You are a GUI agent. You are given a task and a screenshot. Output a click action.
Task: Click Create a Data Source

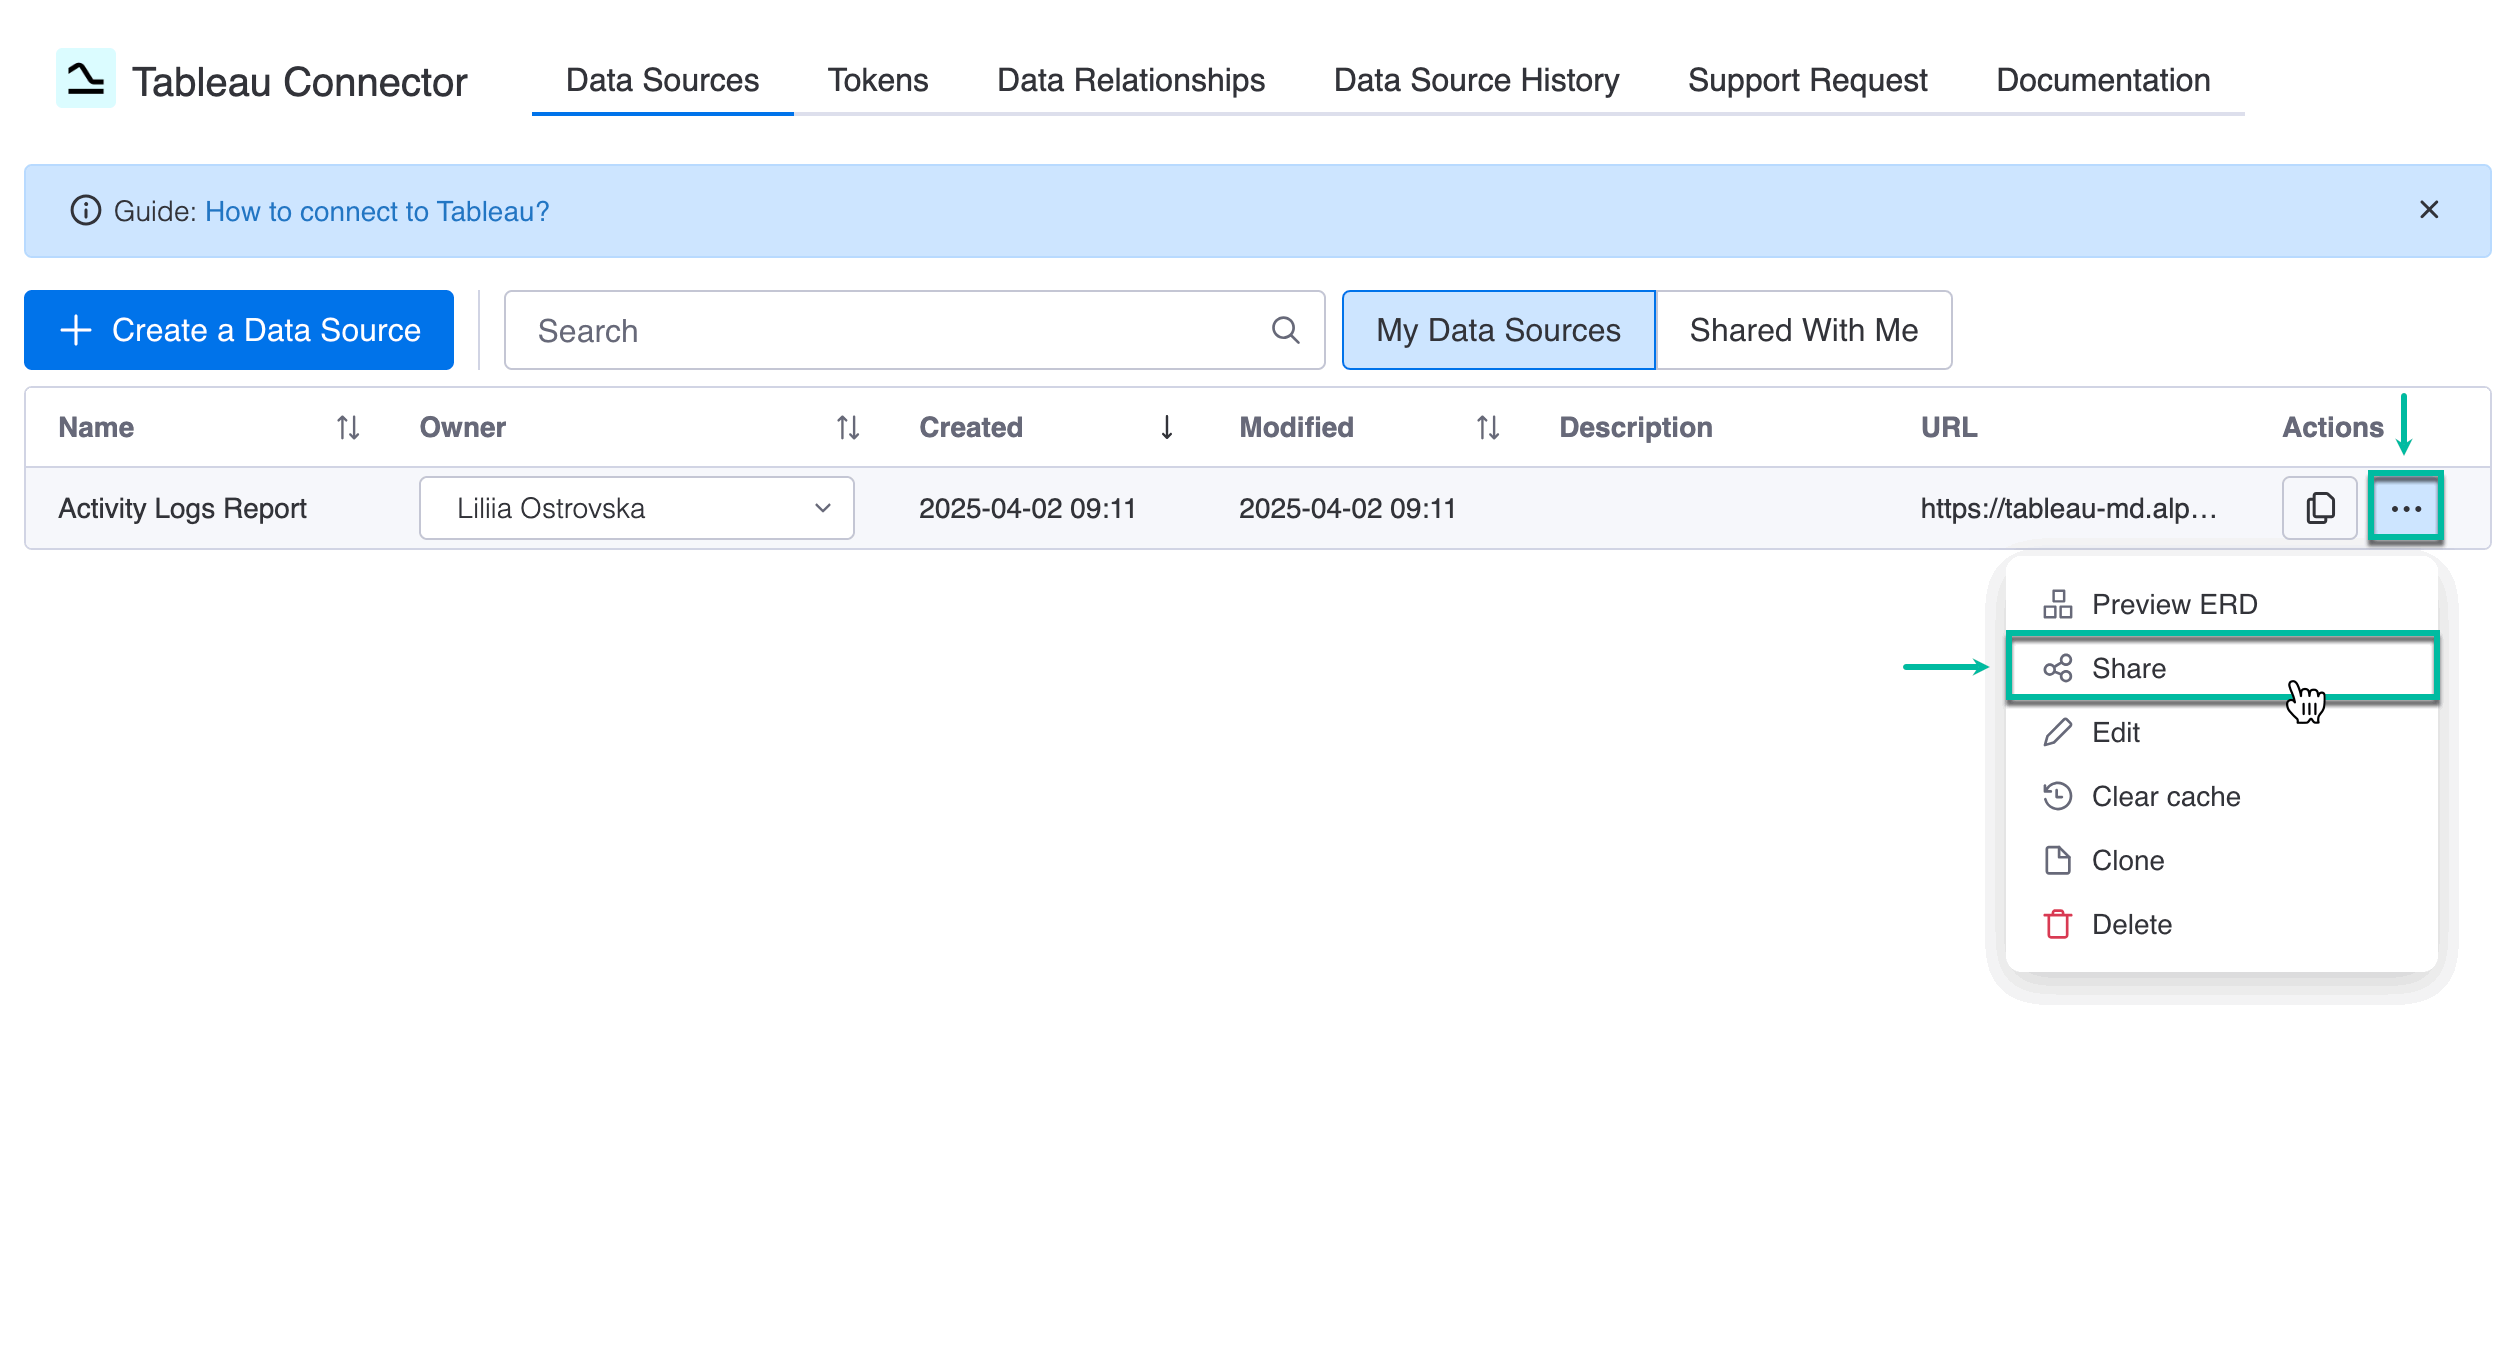[238, 330]
